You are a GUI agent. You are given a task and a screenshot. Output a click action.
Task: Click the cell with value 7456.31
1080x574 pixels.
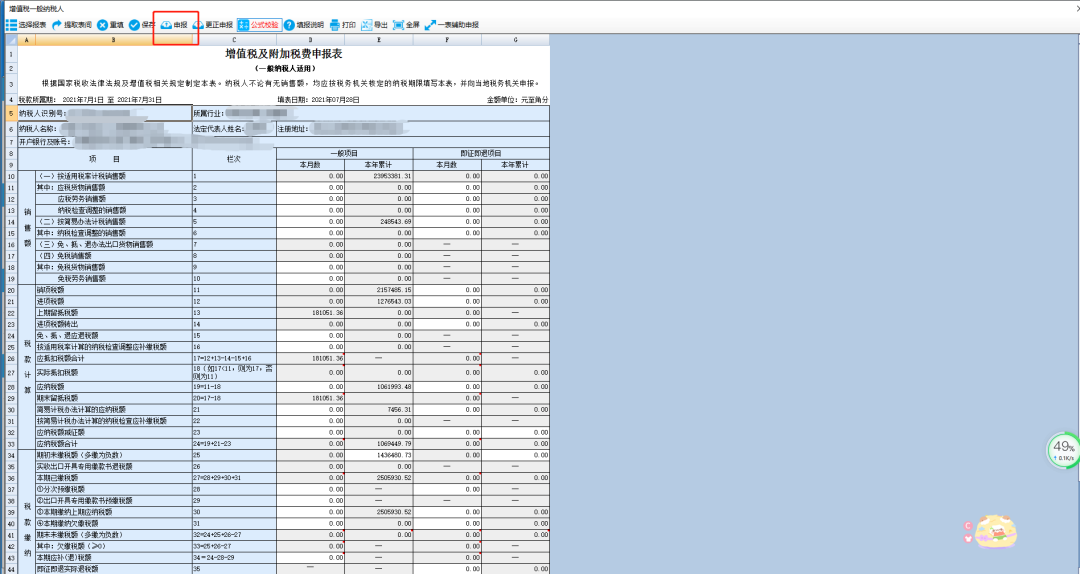[x=379, y=410]
